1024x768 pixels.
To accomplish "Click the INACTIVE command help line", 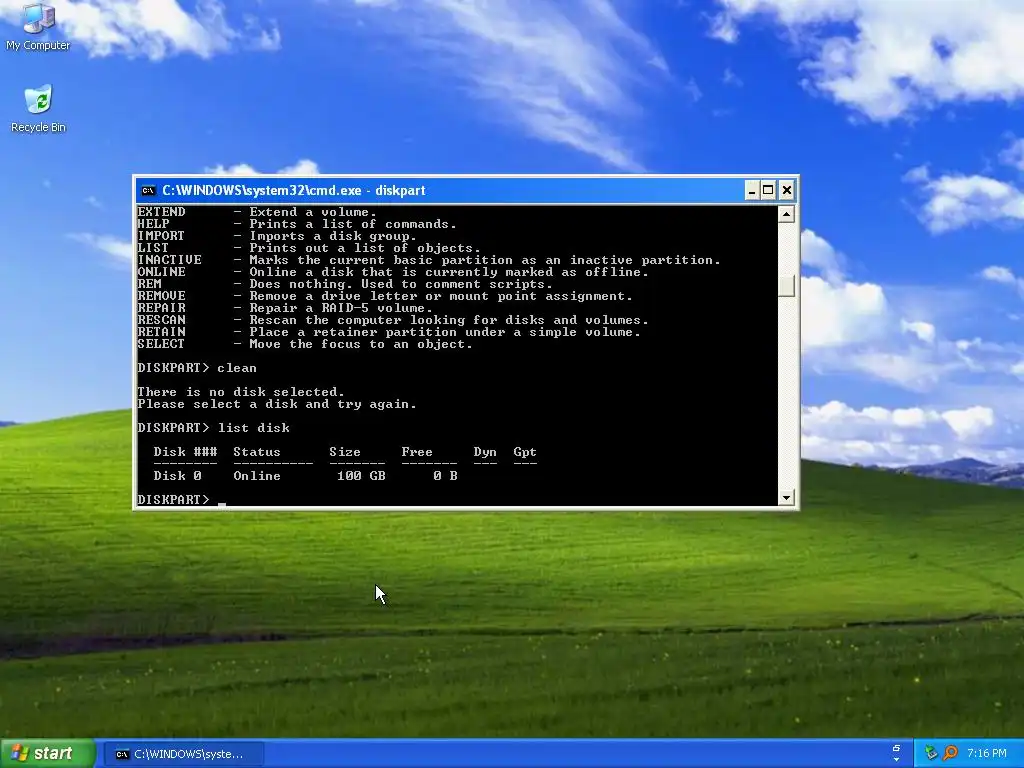I will [x=429, y=260].
